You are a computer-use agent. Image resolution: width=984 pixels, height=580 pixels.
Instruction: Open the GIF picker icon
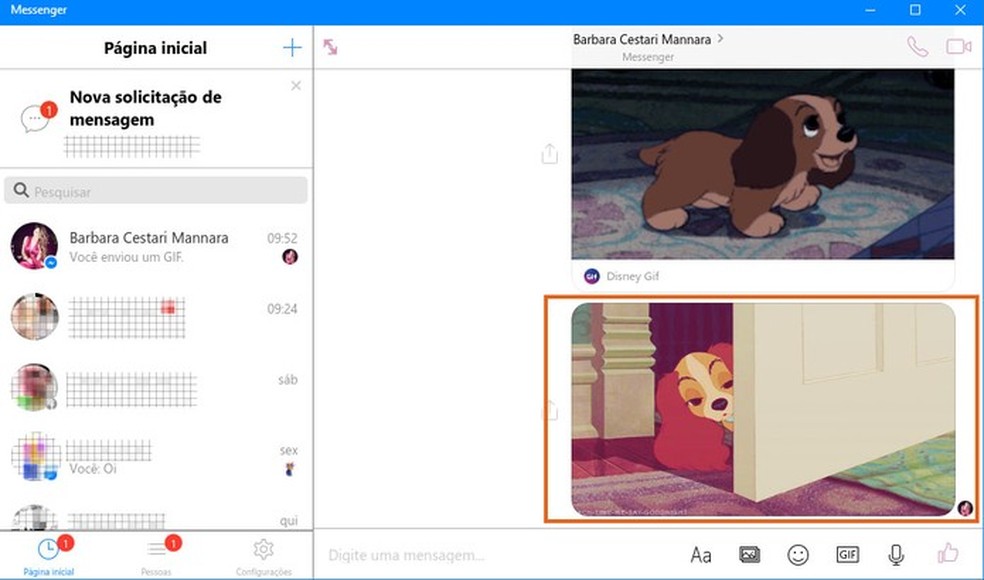tap(847, 554)
